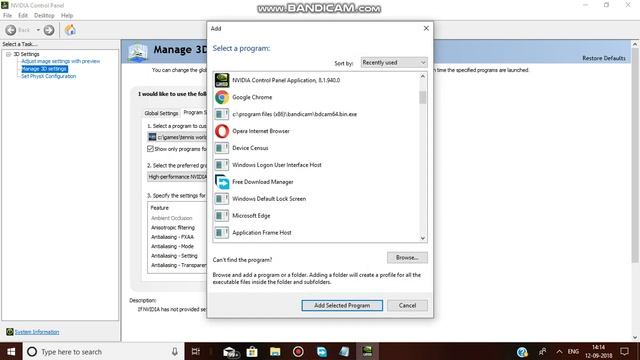Open the program to customize dropdown

click(x=177, y=137)
